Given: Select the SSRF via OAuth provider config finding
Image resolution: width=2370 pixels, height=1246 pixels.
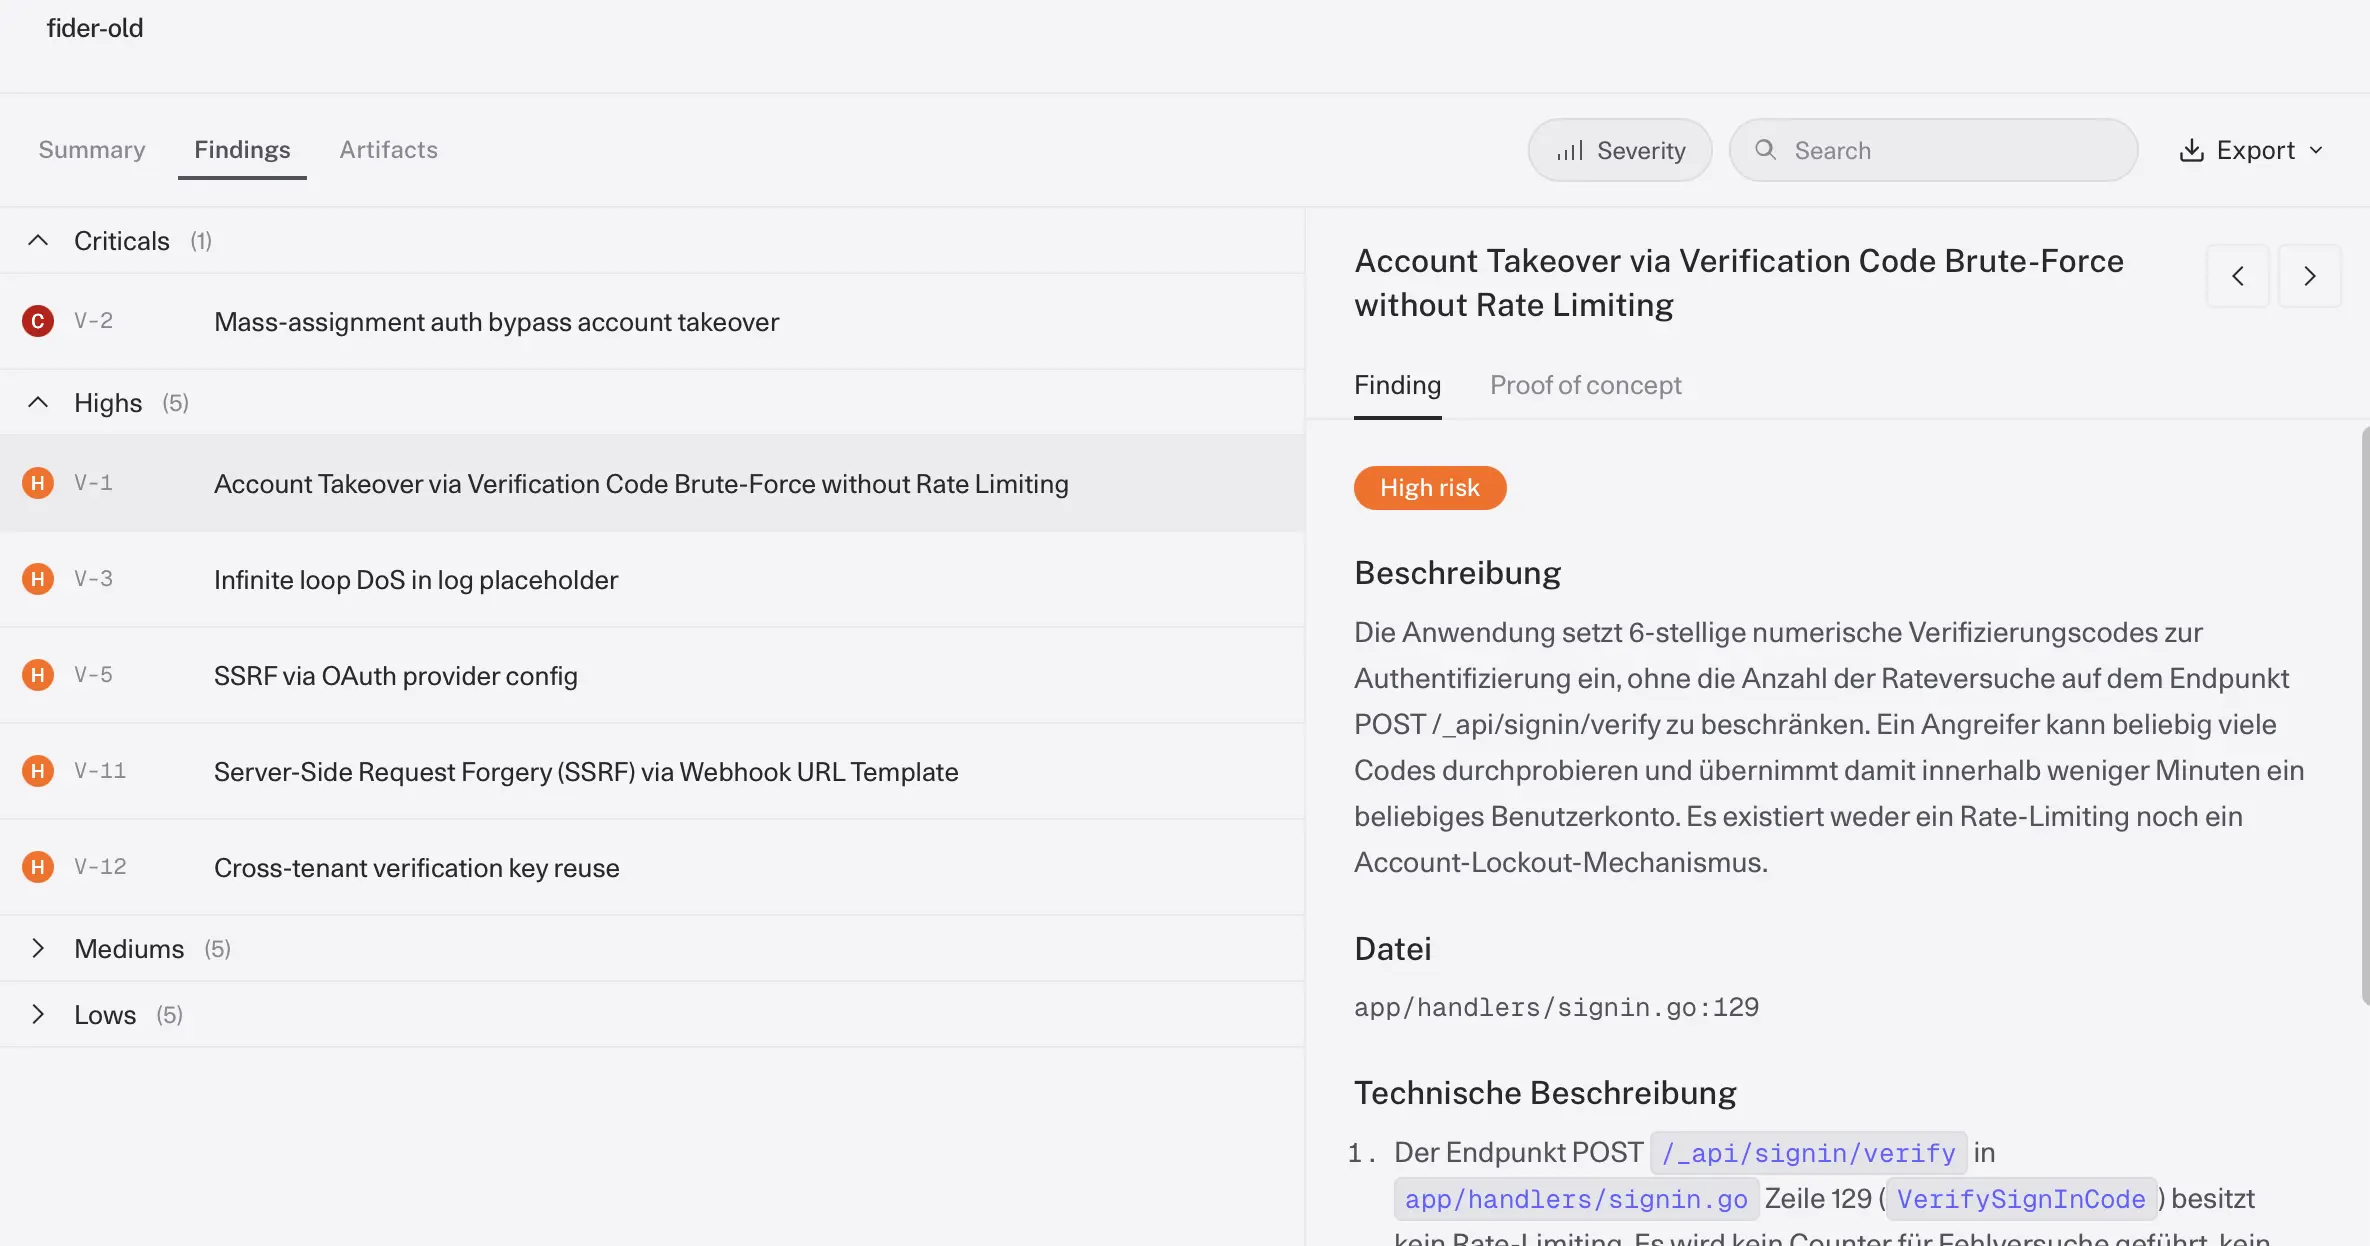Looking at the screenshot, I should coord(652,675).
